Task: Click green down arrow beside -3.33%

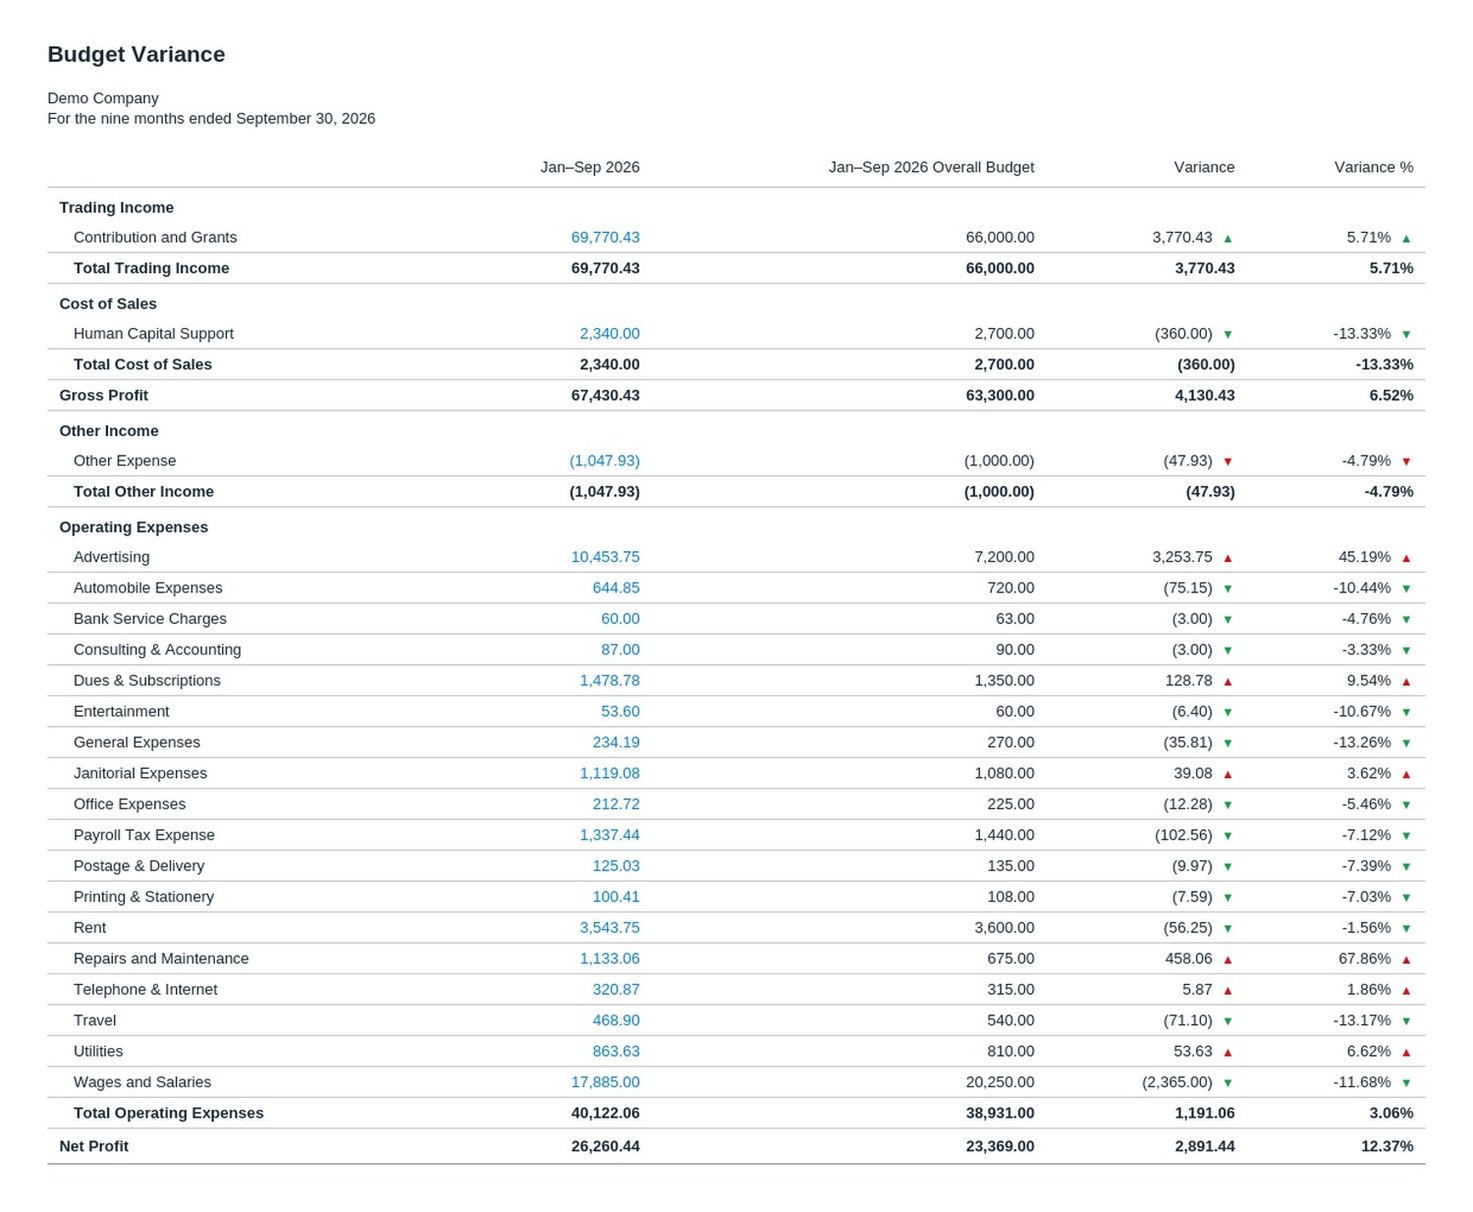Action: click(1407, 650)
